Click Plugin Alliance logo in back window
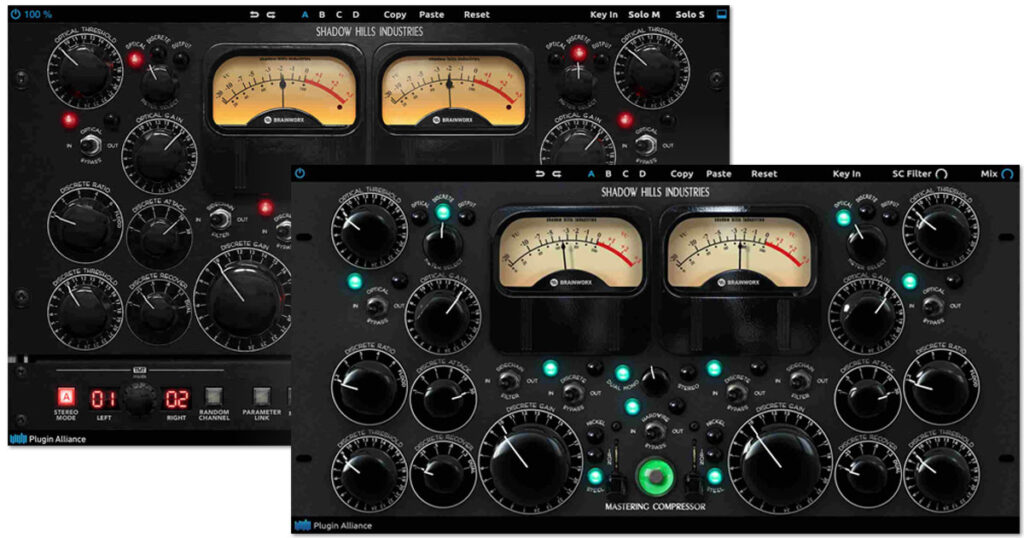 point(49,439)
